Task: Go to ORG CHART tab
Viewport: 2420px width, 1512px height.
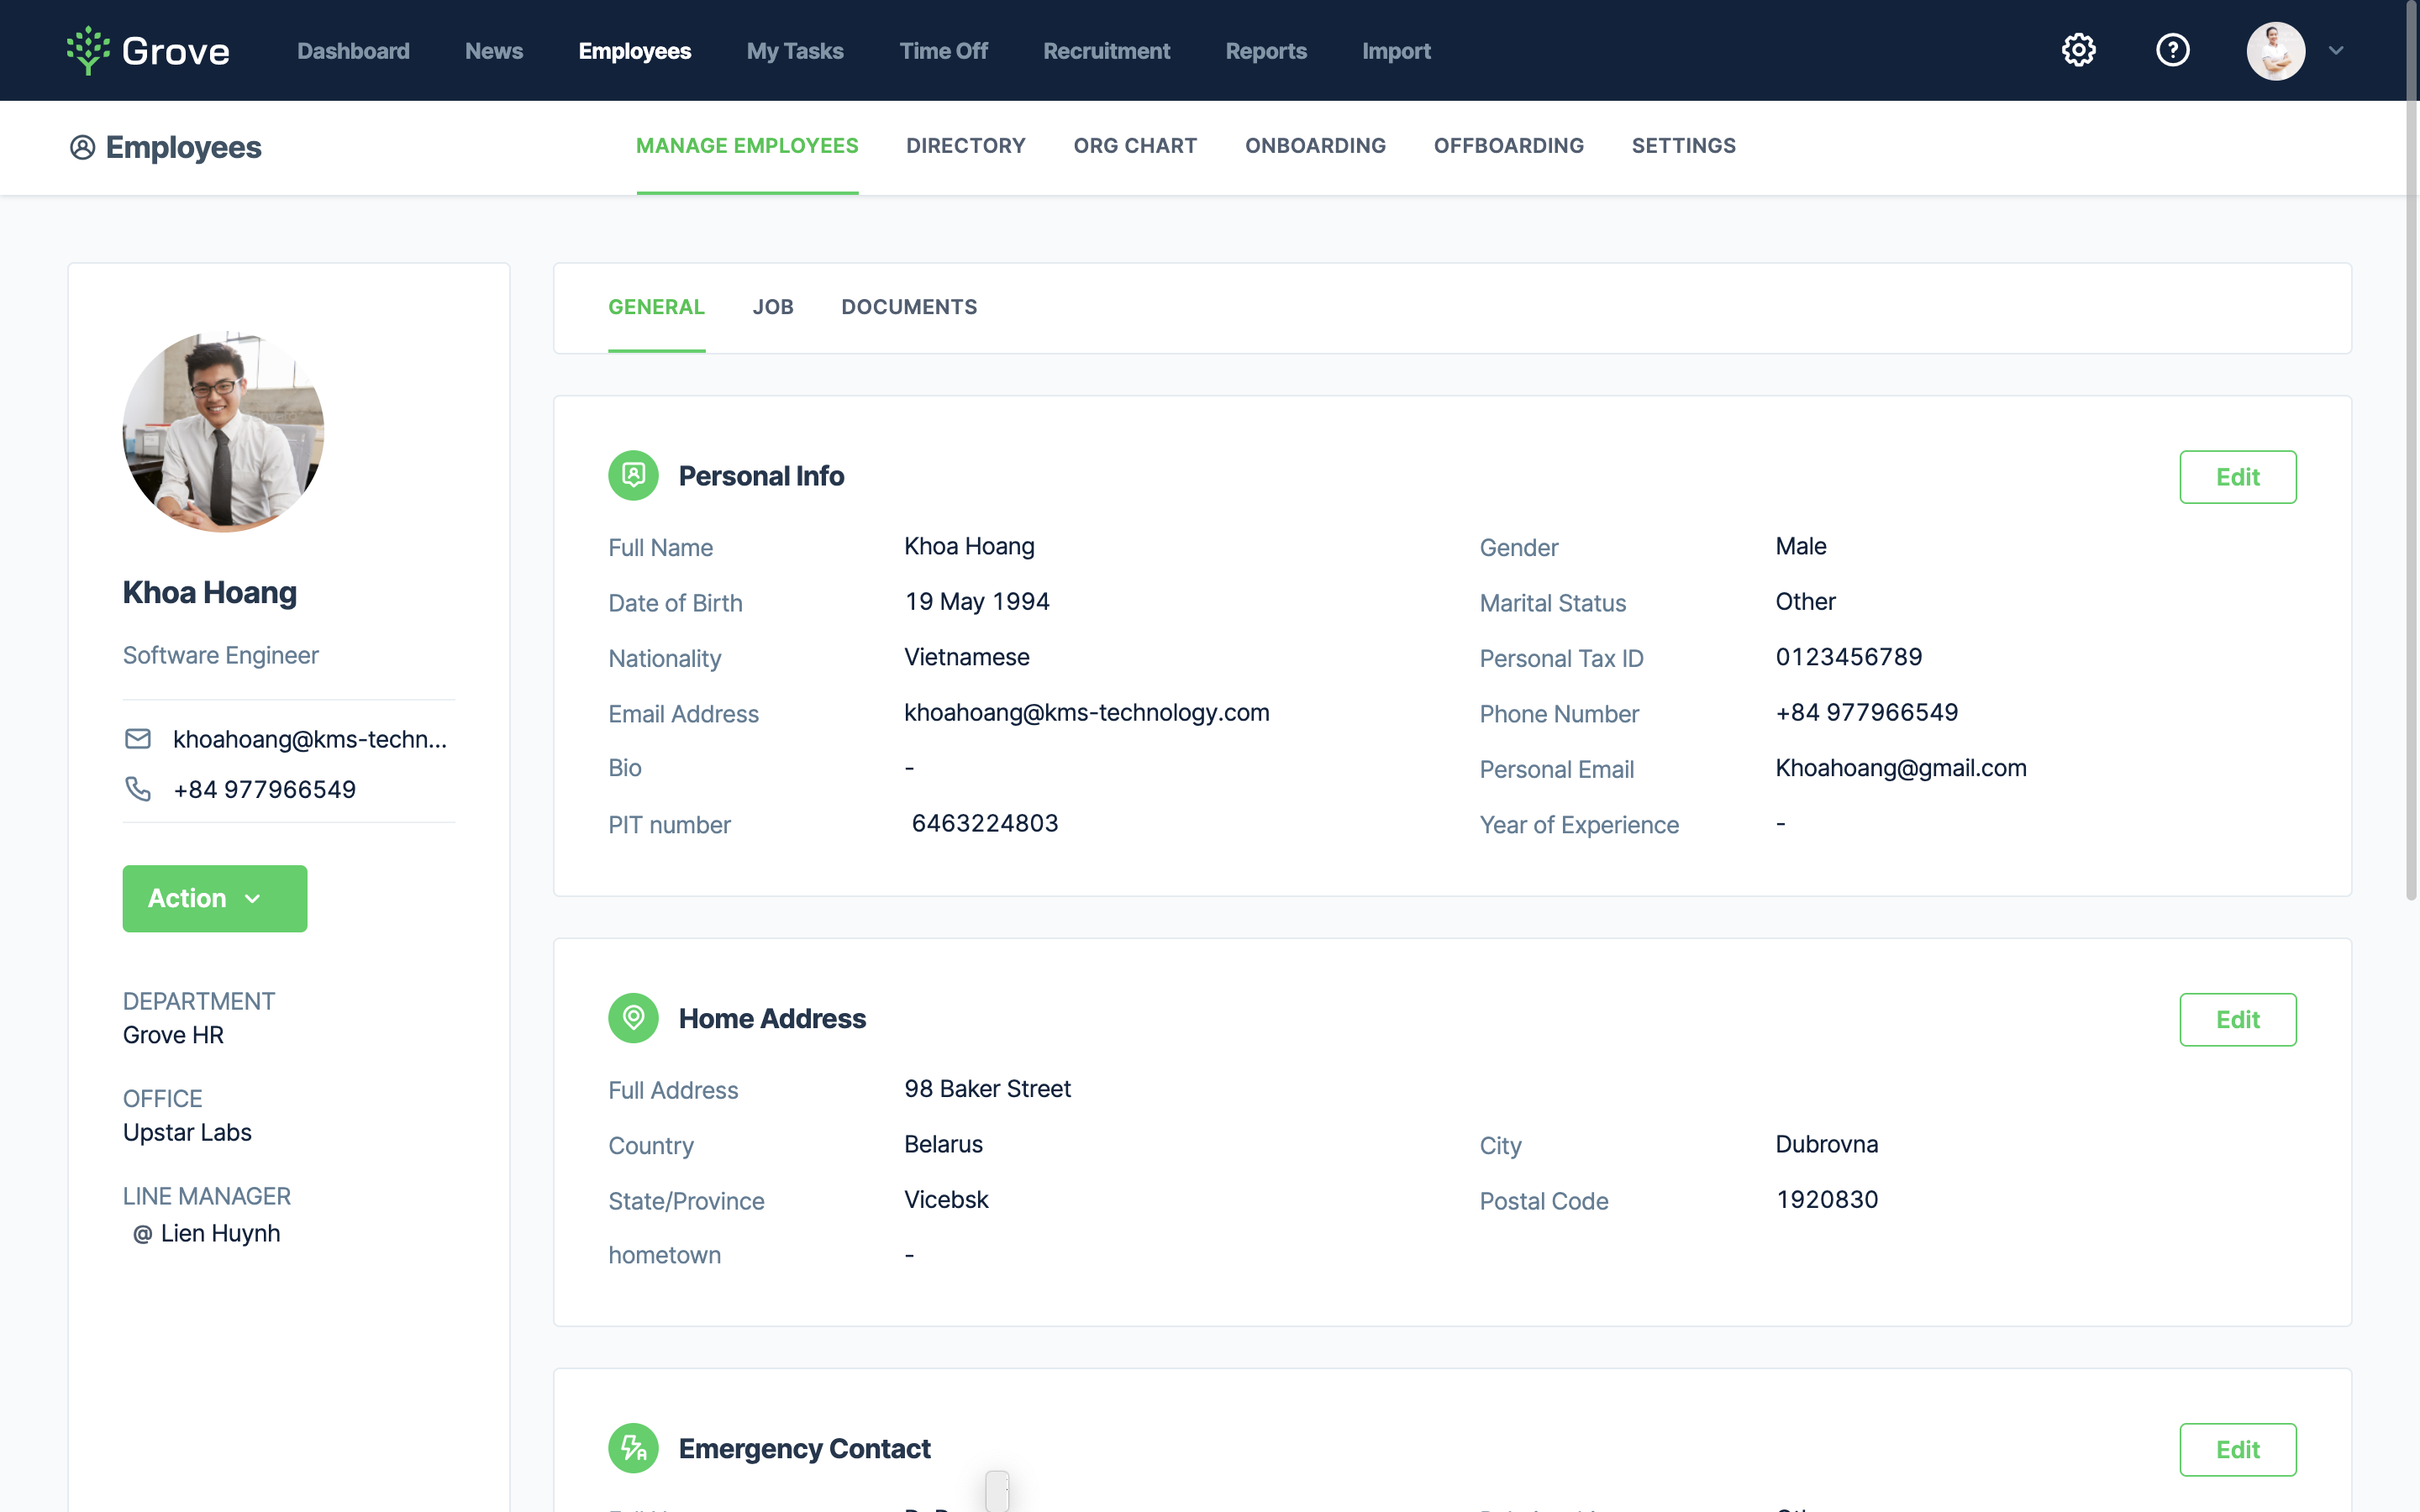Action: point(1134,146)
